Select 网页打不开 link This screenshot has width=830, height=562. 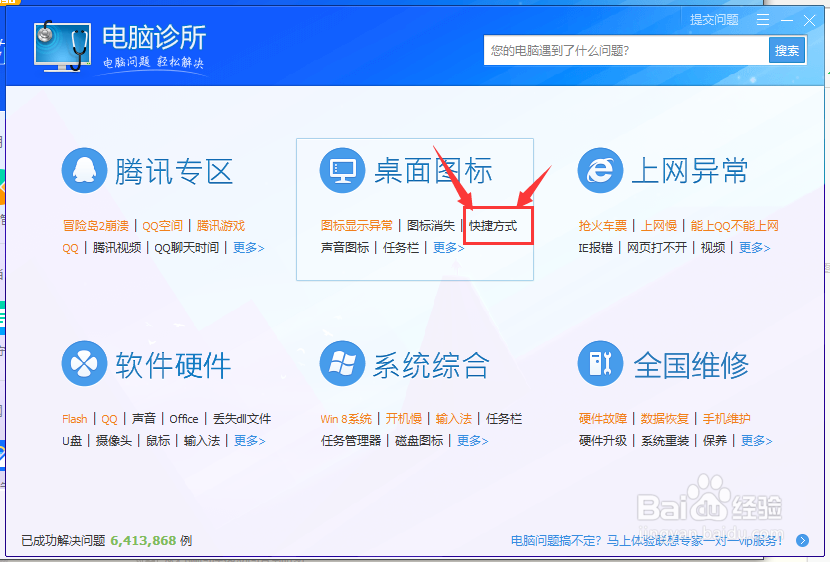tap(657, 248)
